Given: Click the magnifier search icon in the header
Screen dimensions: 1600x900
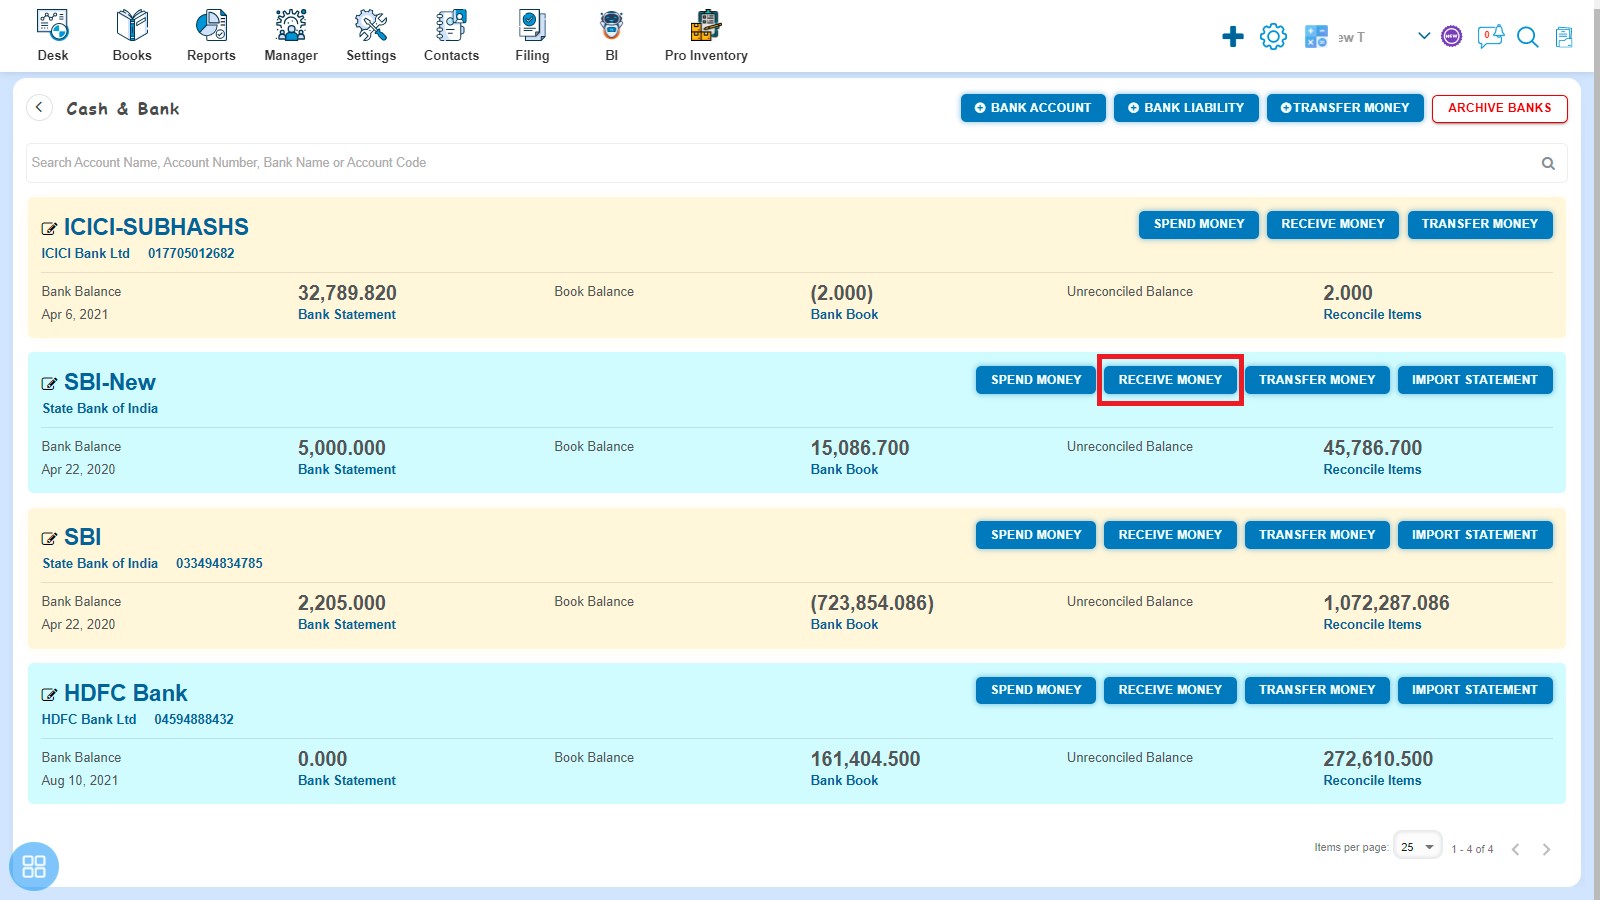Looking at the screenshot, I should coord(1527,37).
